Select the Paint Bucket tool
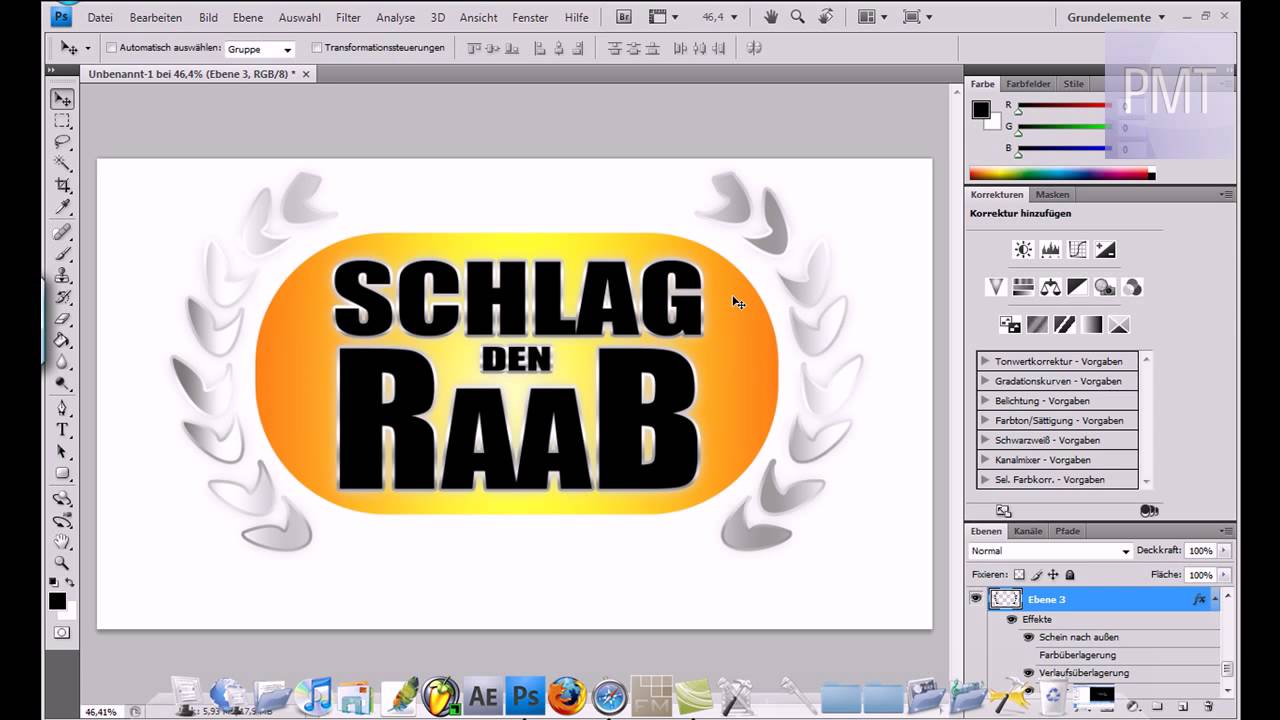 63,341
